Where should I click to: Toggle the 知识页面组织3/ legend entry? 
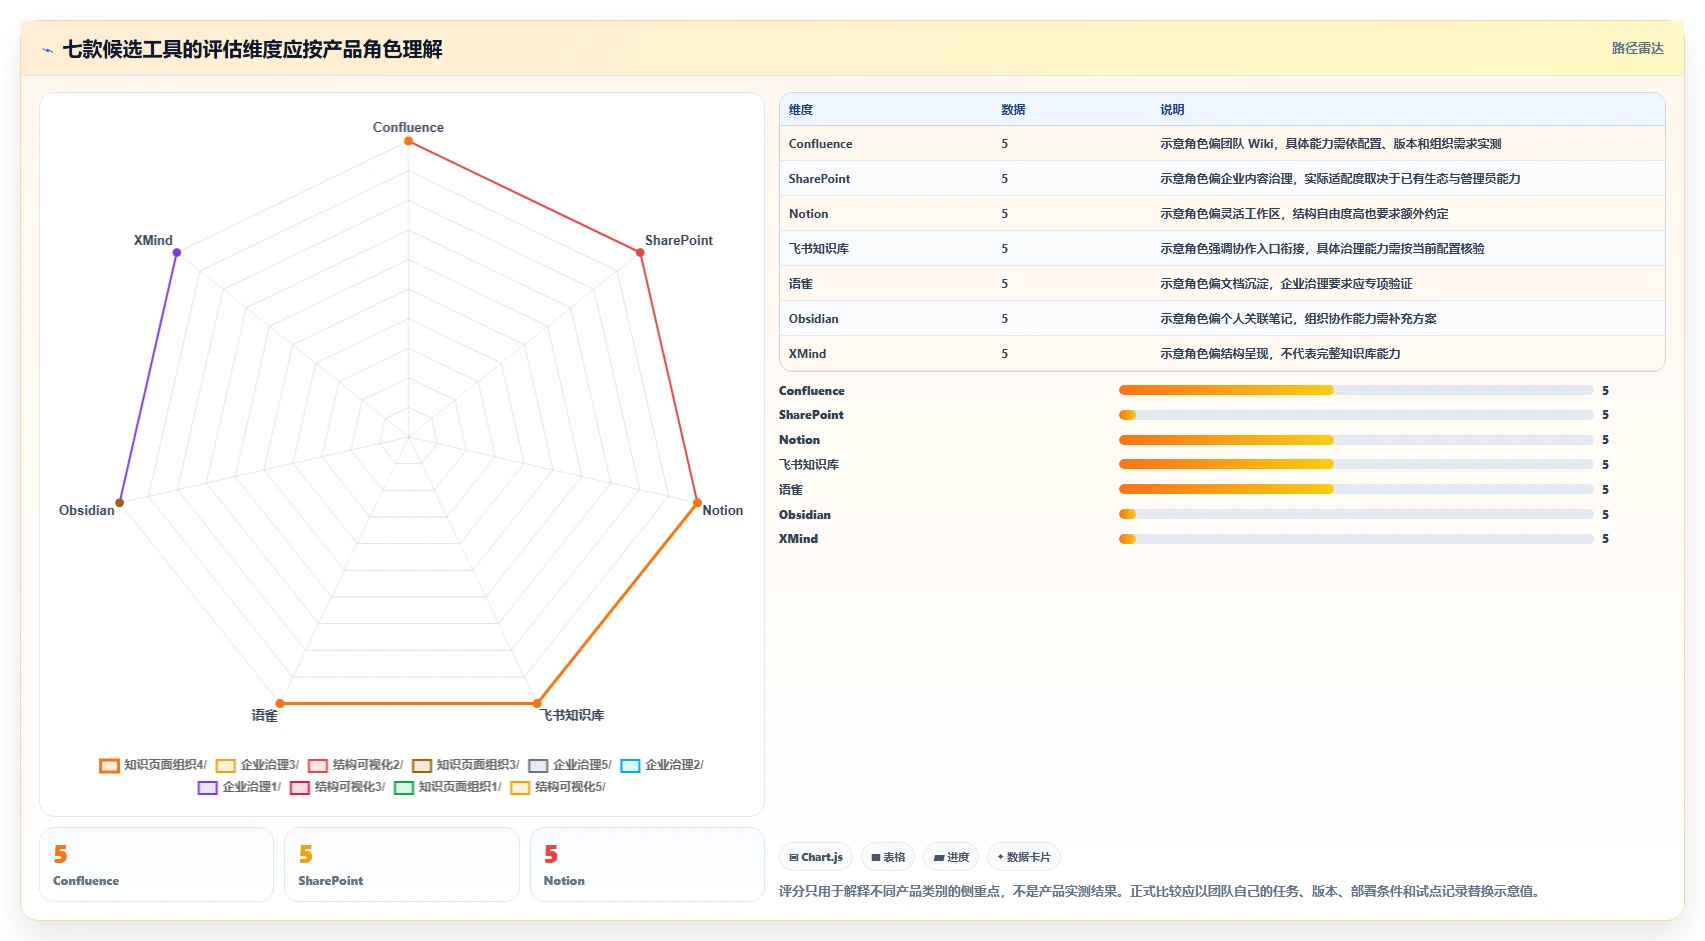click(466, 765)
